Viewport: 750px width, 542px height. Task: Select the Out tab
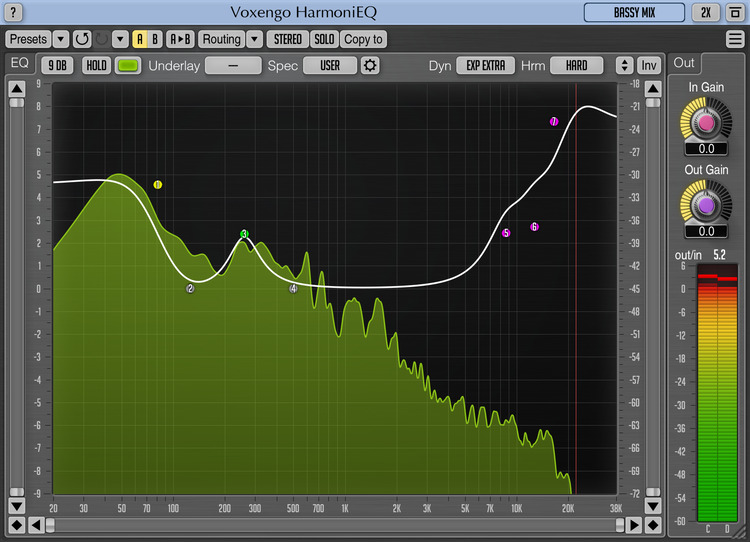(684, 63)
